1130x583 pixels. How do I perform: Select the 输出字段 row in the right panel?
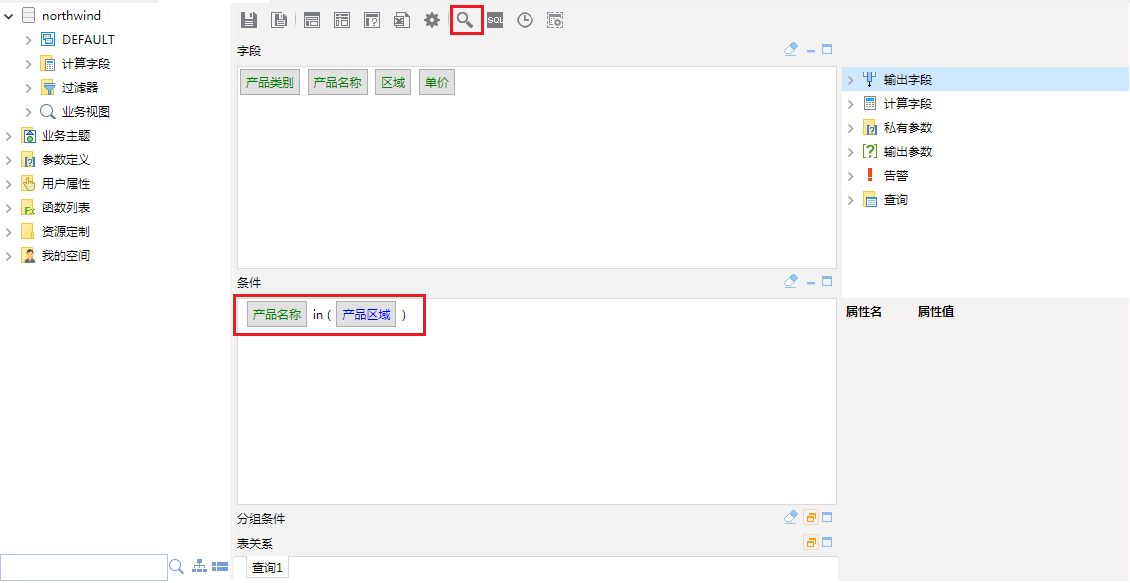tap(986, 80)
